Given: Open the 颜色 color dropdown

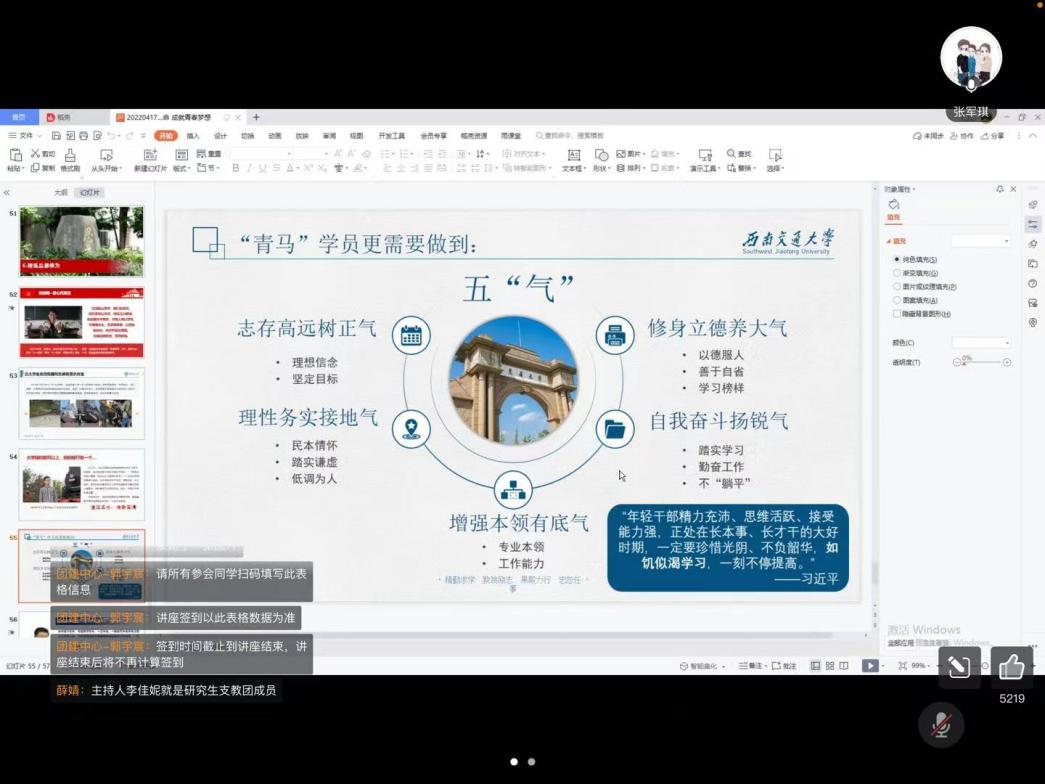Looking at the screenshot, I should (980, 343).
